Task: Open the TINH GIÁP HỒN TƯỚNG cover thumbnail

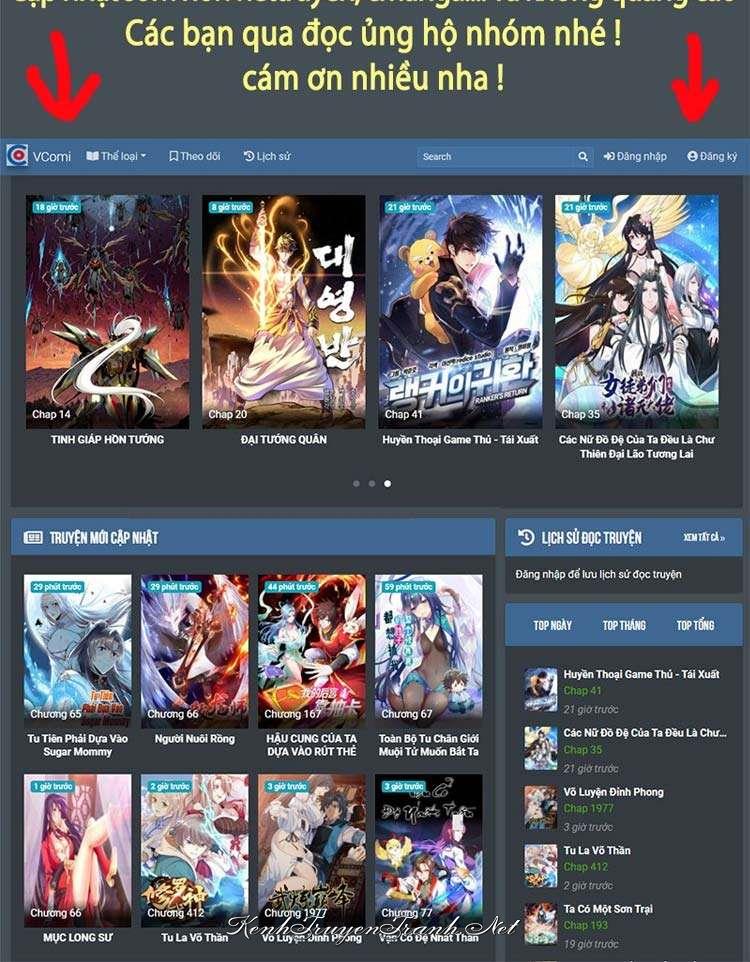Action: 107,311
